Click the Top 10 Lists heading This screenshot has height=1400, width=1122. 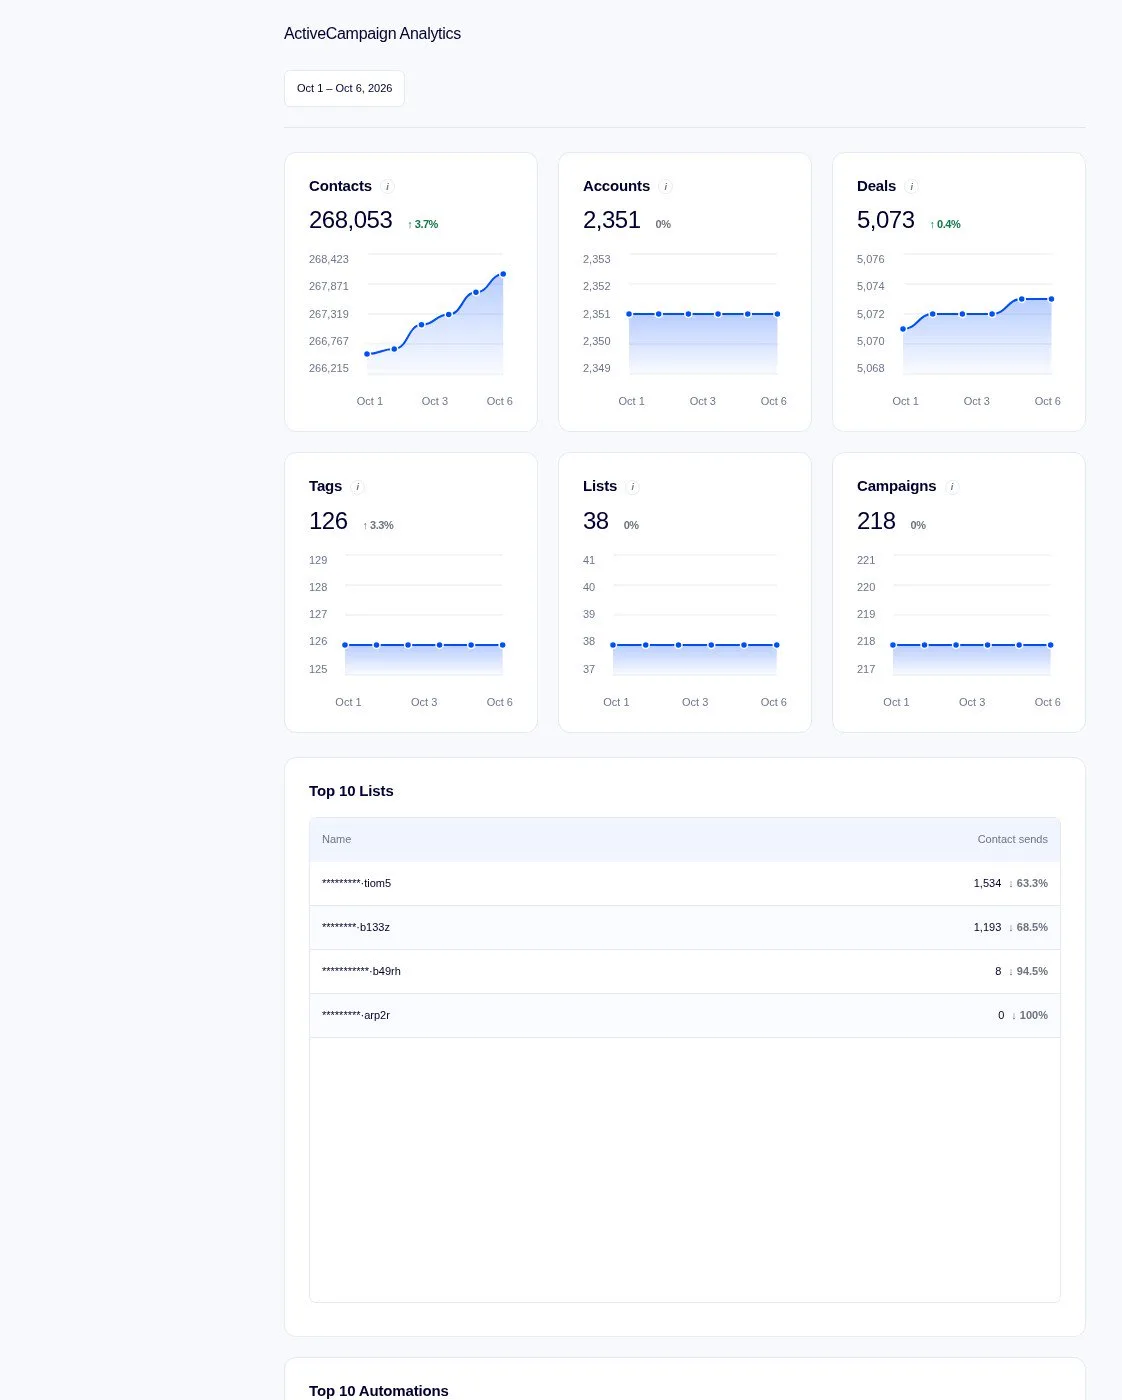tap(351, 791)
